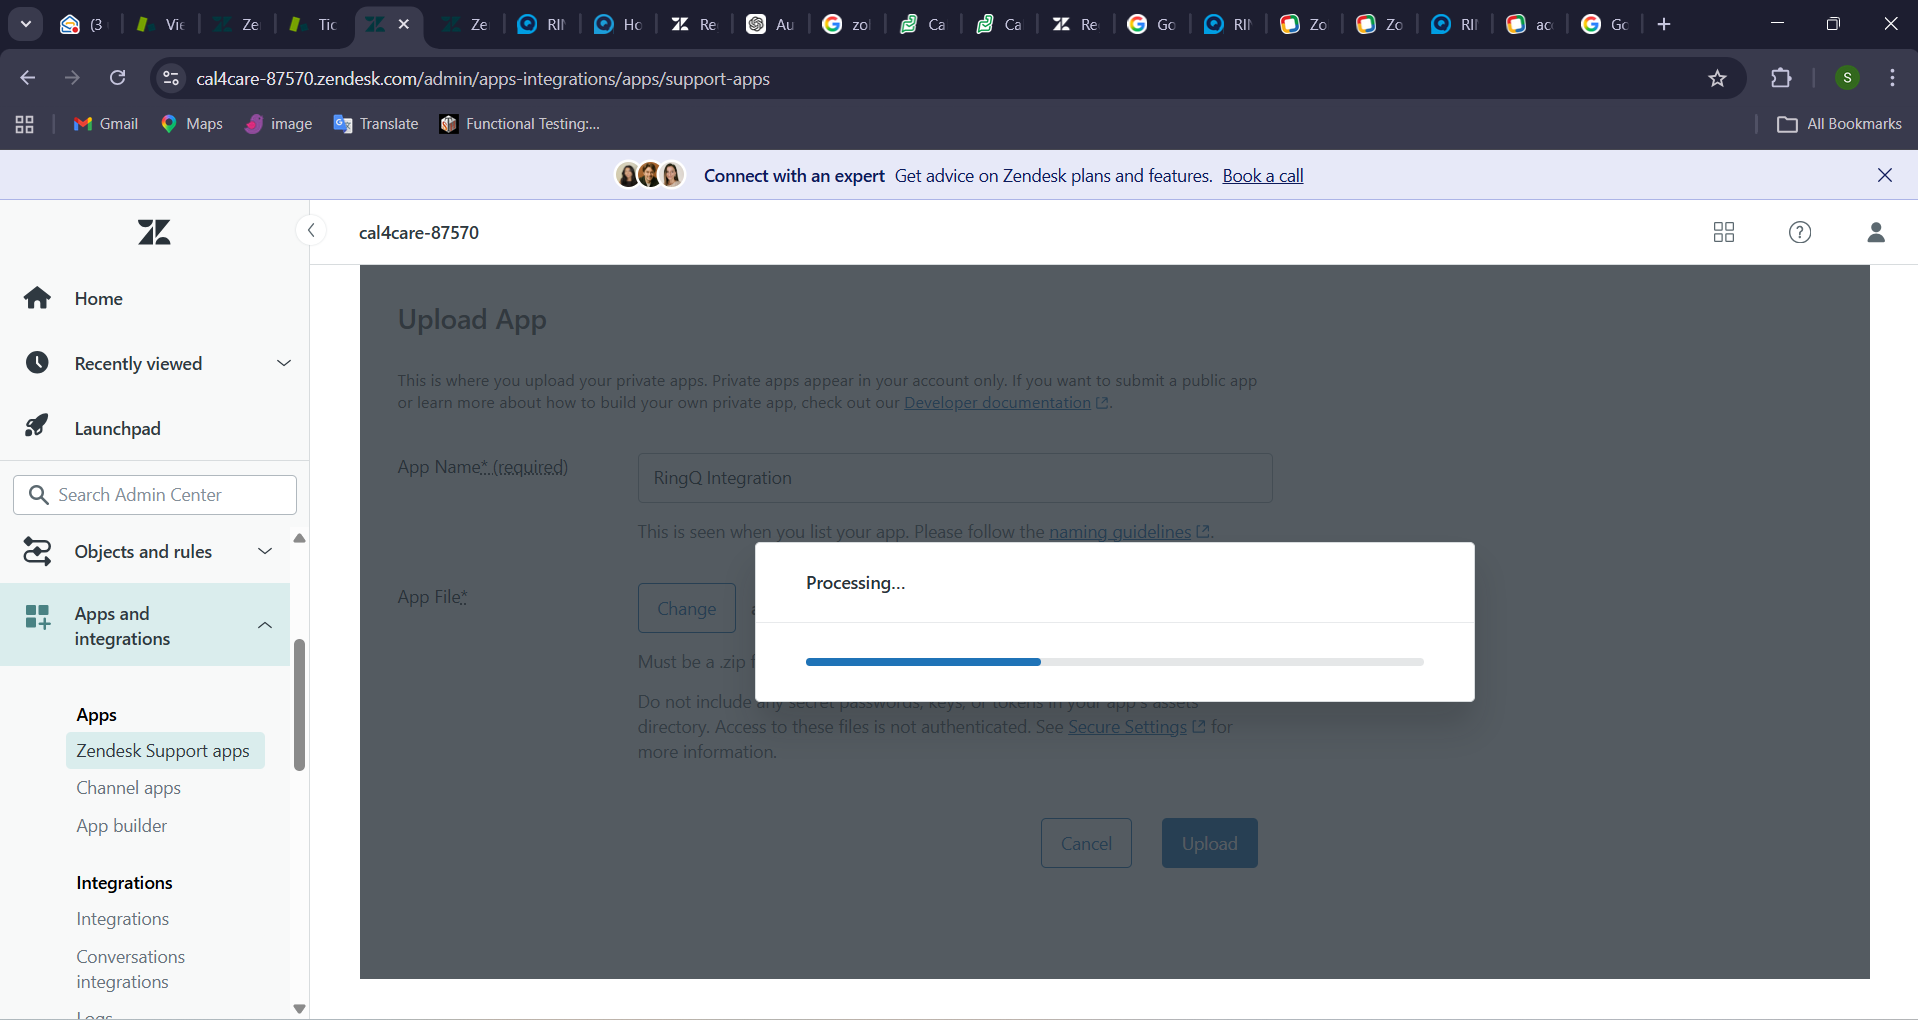Click the Upload App heading
The height and width of the screenshot is (1020, 1918).
click(472, 320)
